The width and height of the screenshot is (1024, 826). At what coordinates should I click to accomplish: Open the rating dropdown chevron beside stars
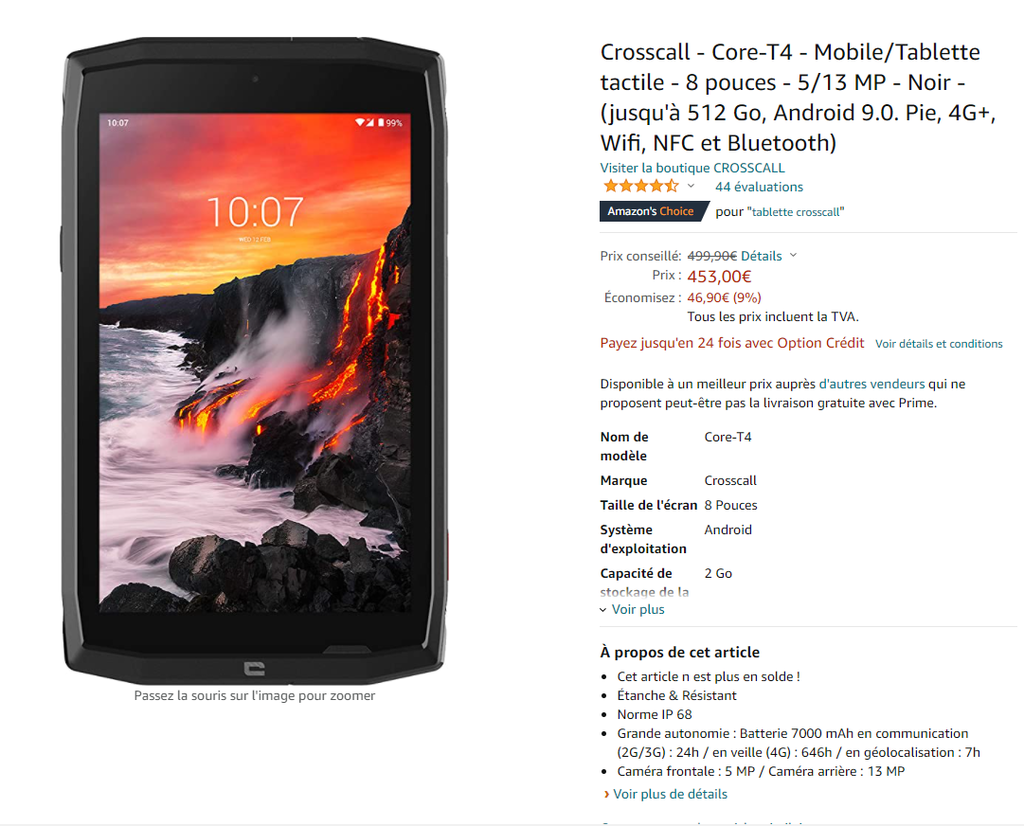pos(691,186)
